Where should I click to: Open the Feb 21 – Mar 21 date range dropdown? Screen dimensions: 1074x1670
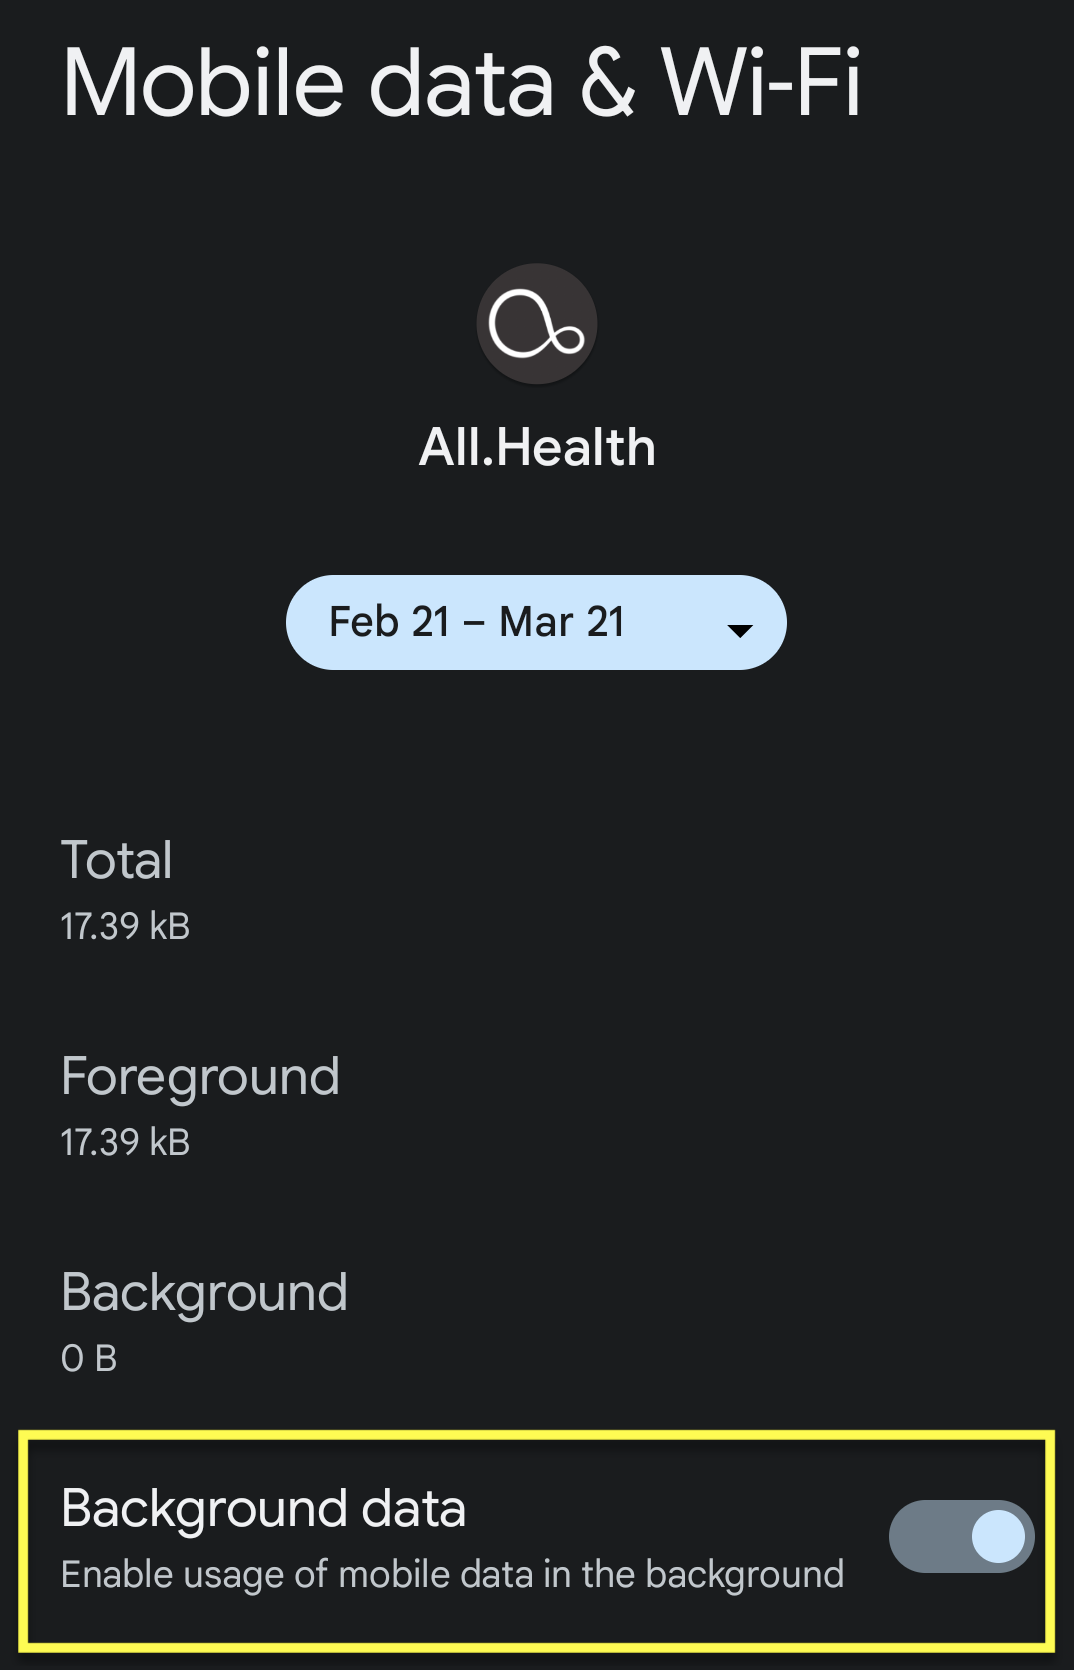[x=536, y=622]
